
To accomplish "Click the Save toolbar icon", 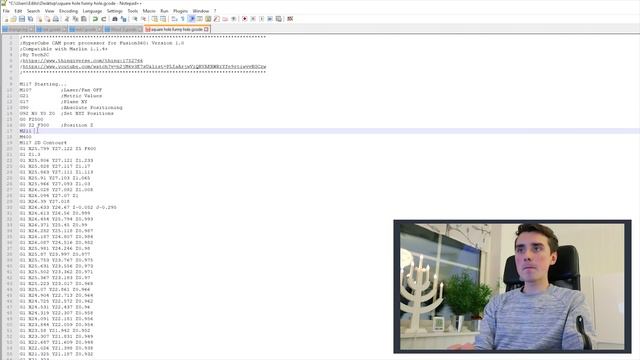I will pyautogui.click(x=22, y=19).
